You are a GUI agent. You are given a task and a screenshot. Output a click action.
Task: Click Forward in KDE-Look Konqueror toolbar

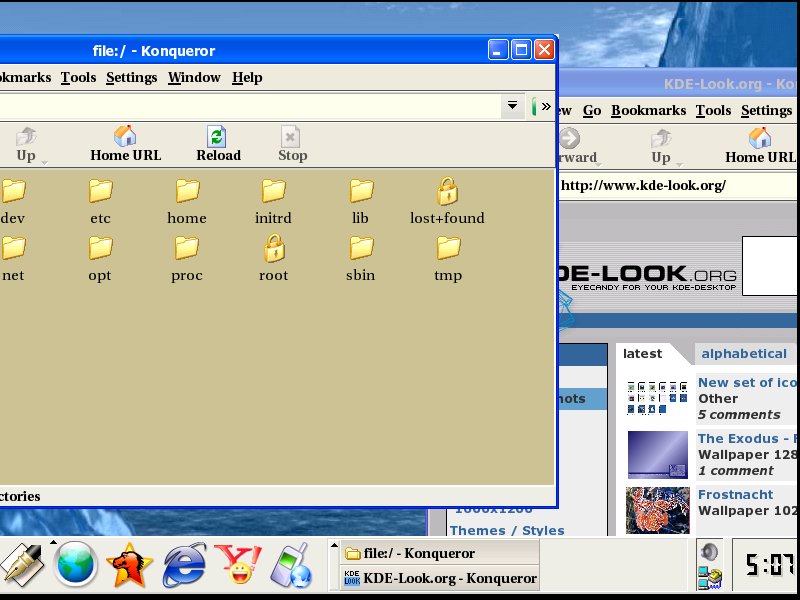click(576, 146)
